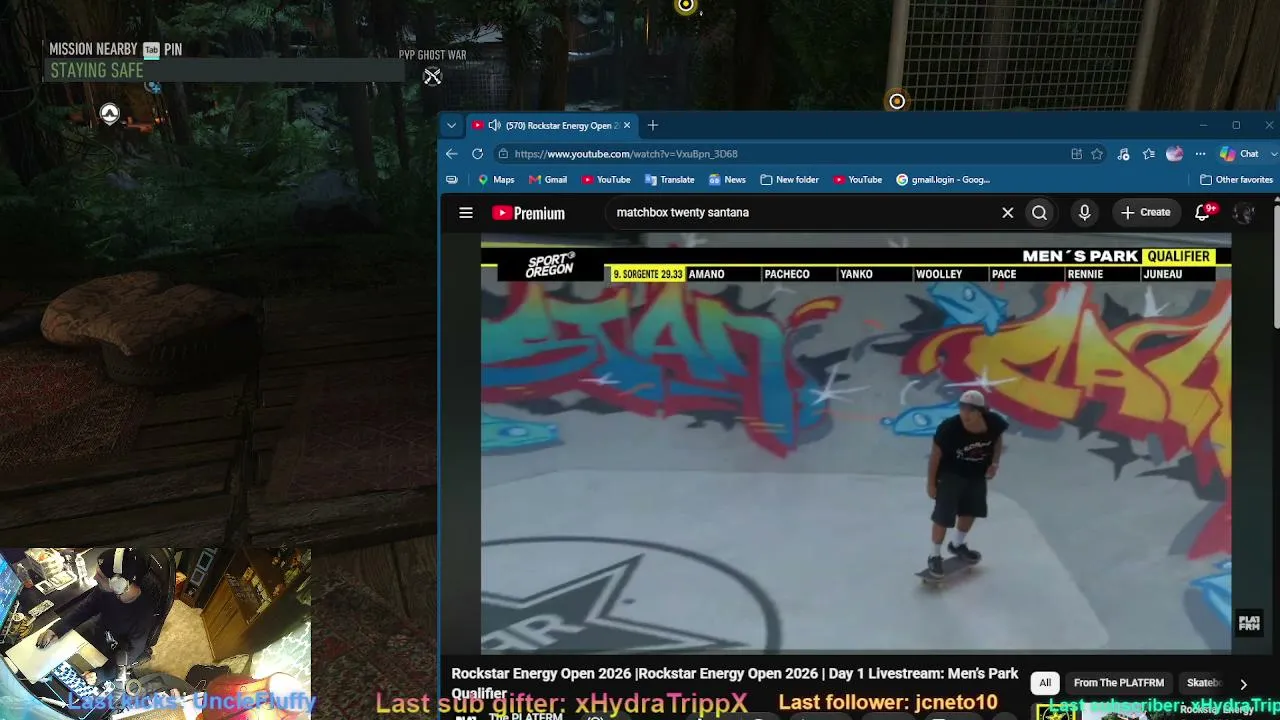Select the From The PLATFRM chip

1119,683
